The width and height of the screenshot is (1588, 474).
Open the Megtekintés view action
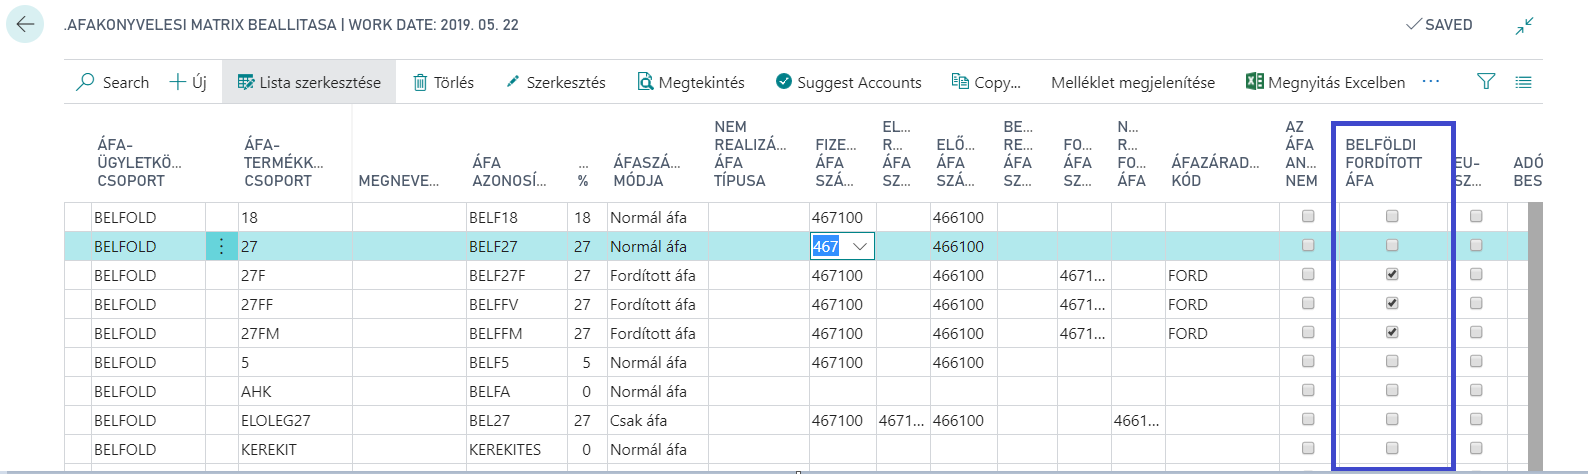pyautogui.click(x=691, y=82)
